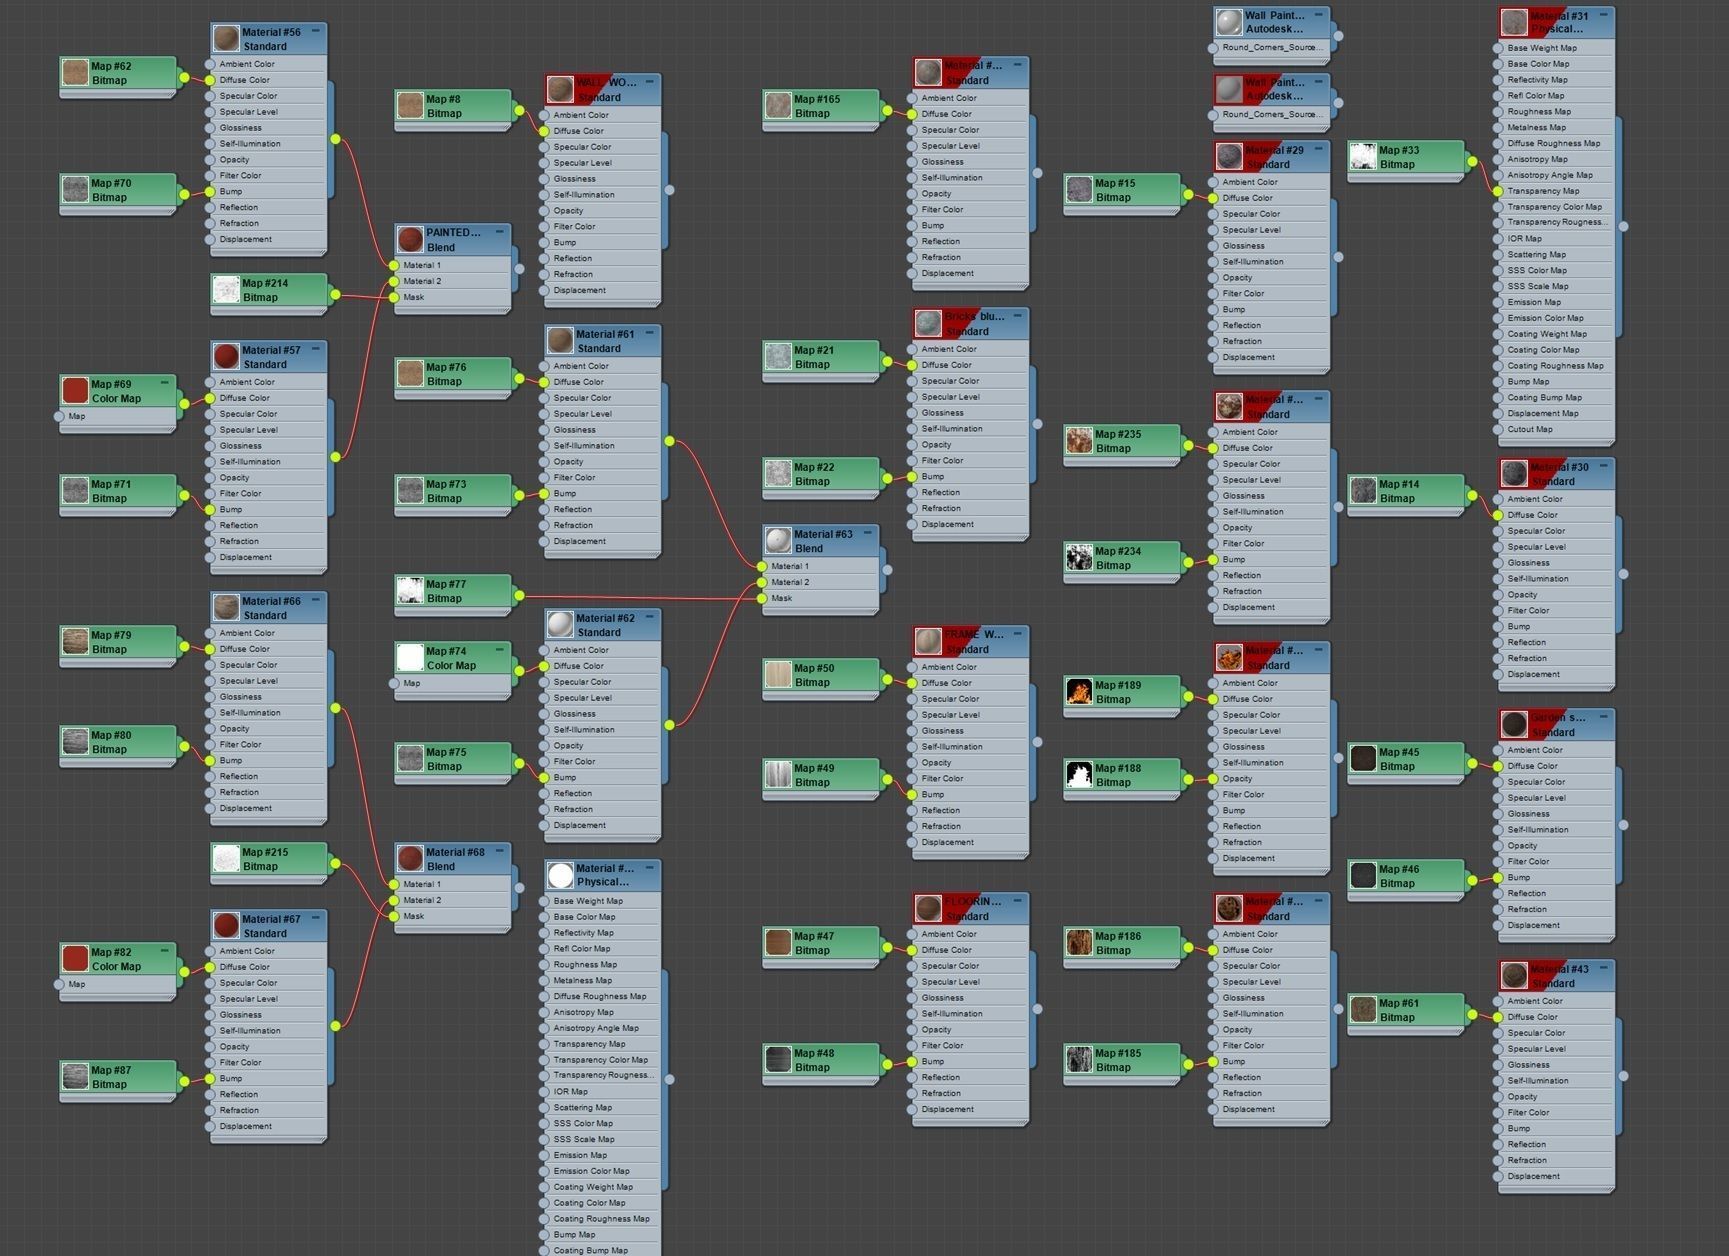Select the Bump slot on Material #57
This screenshot has height=1256, width=1729.
tap(268, 509)
